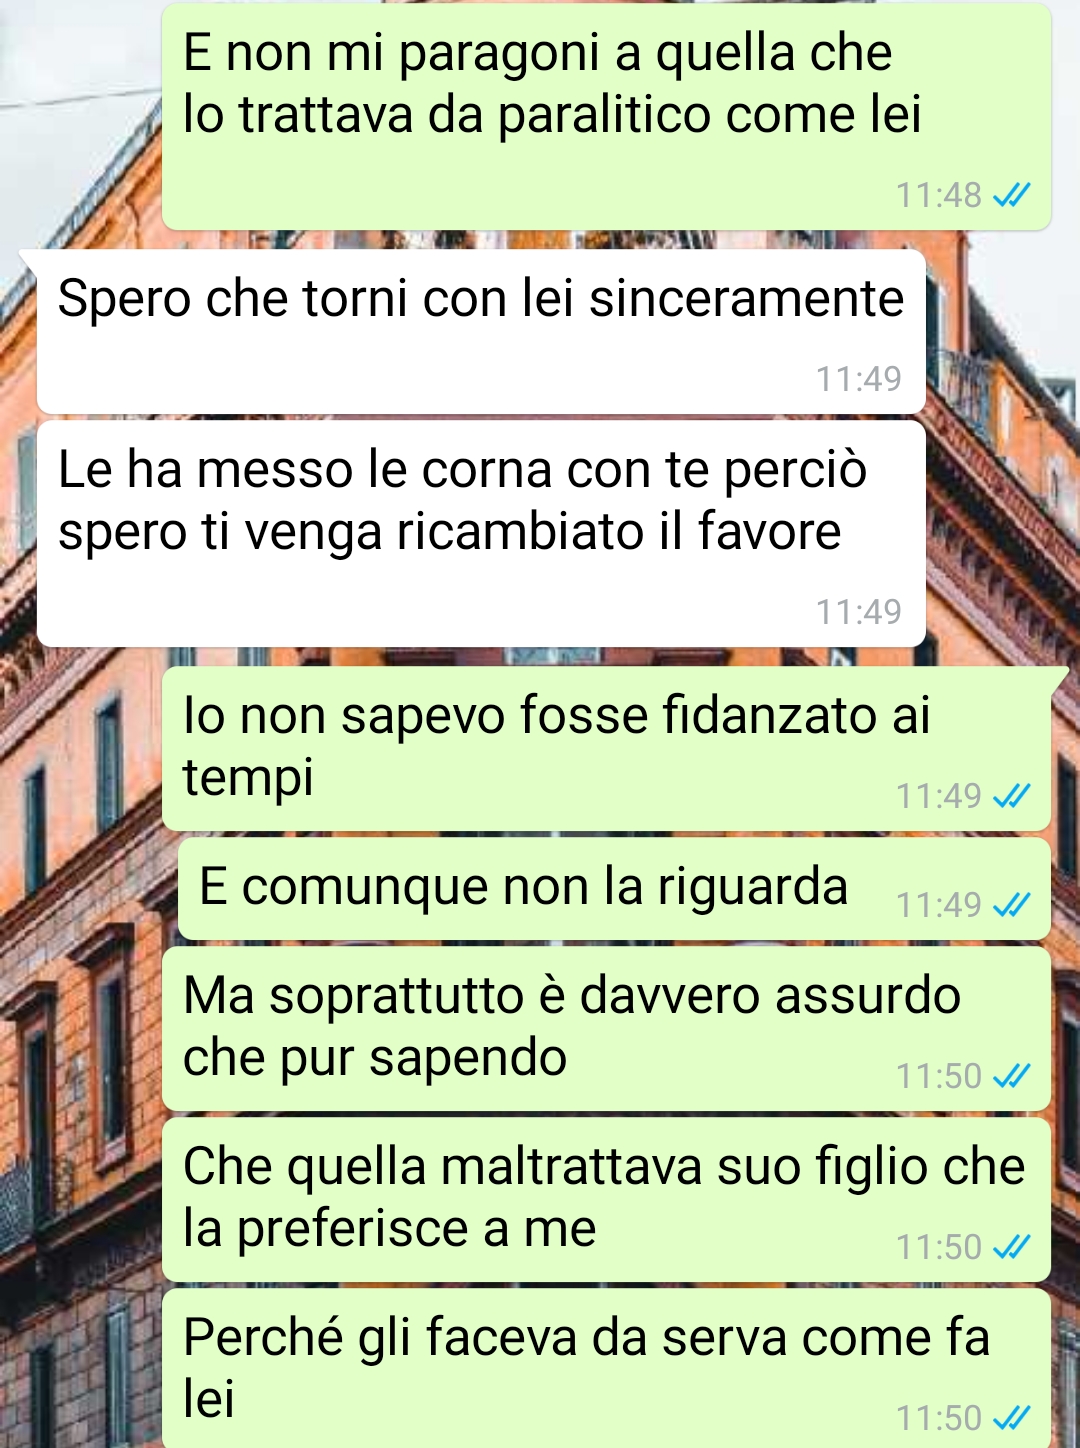Tap 11:49 timestamp under 'ricambiato il favore' message
The image size is (1080, 1448).
point(859,612)
